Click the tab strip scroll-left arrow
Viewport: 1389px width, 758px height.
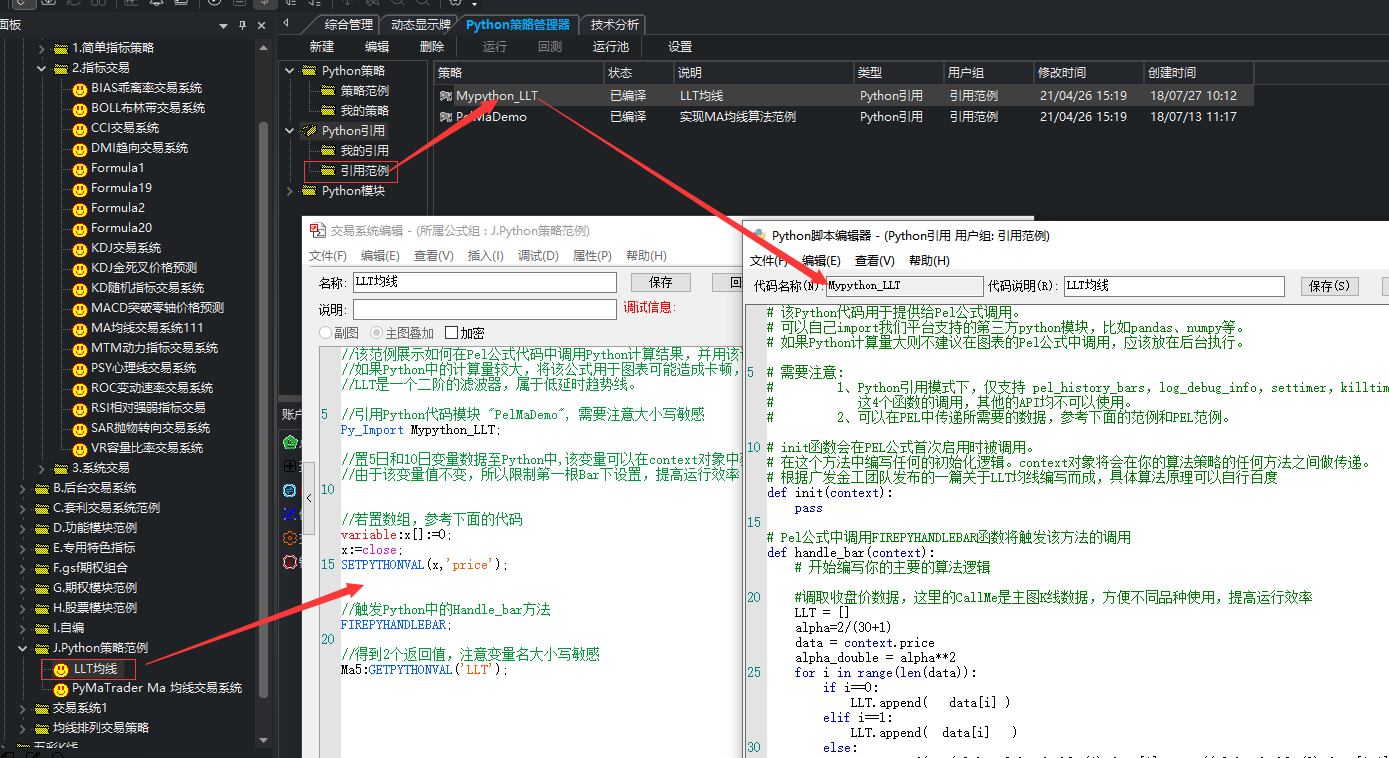286,23
